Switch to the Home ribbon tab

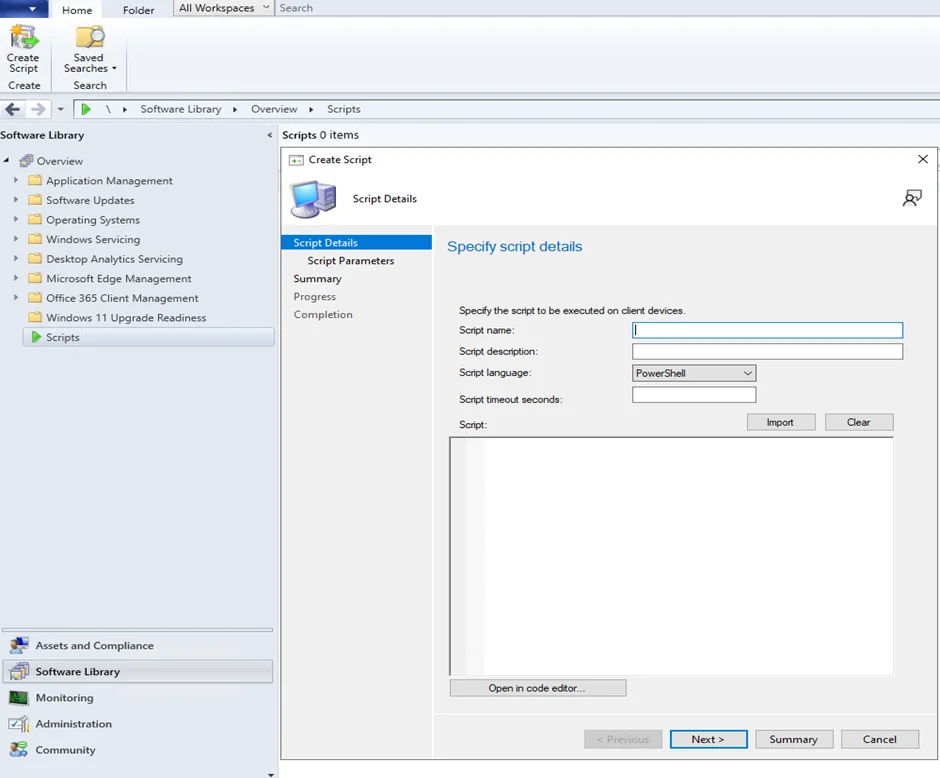coord(77,10)
